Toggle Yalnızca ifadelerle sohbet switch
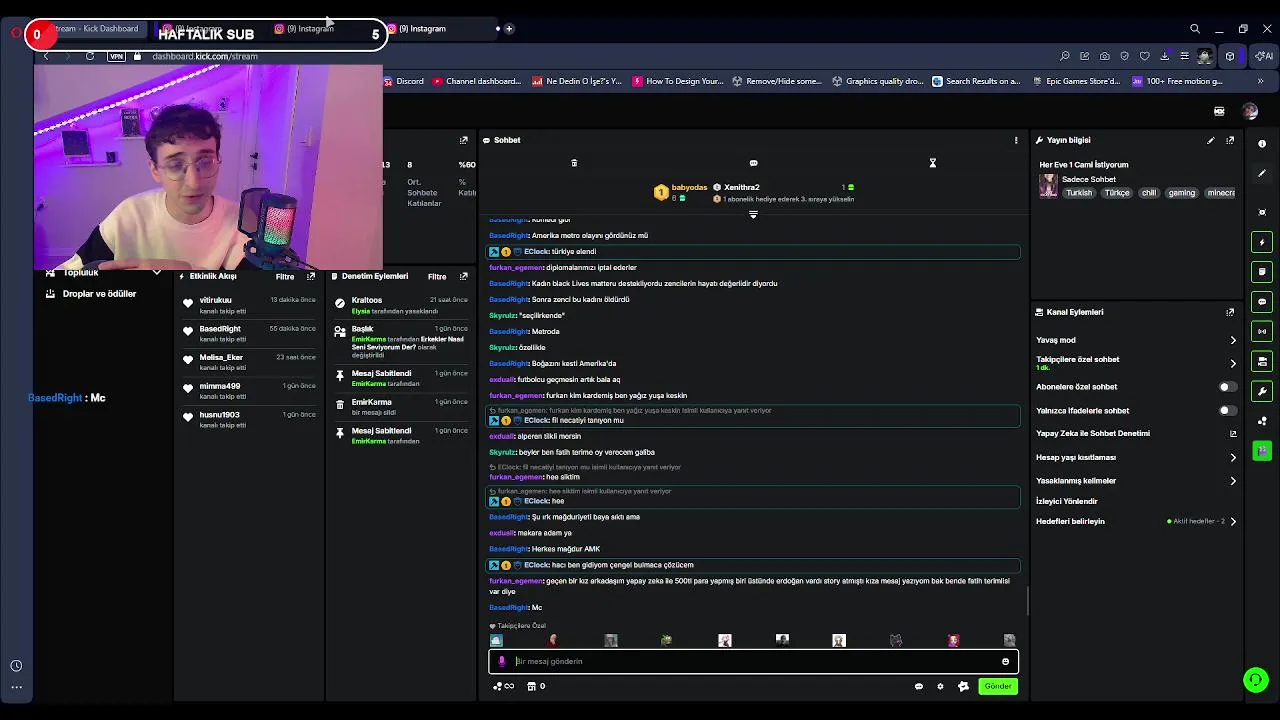Viewport: 1280px width, 720px height. point(1227,411)
